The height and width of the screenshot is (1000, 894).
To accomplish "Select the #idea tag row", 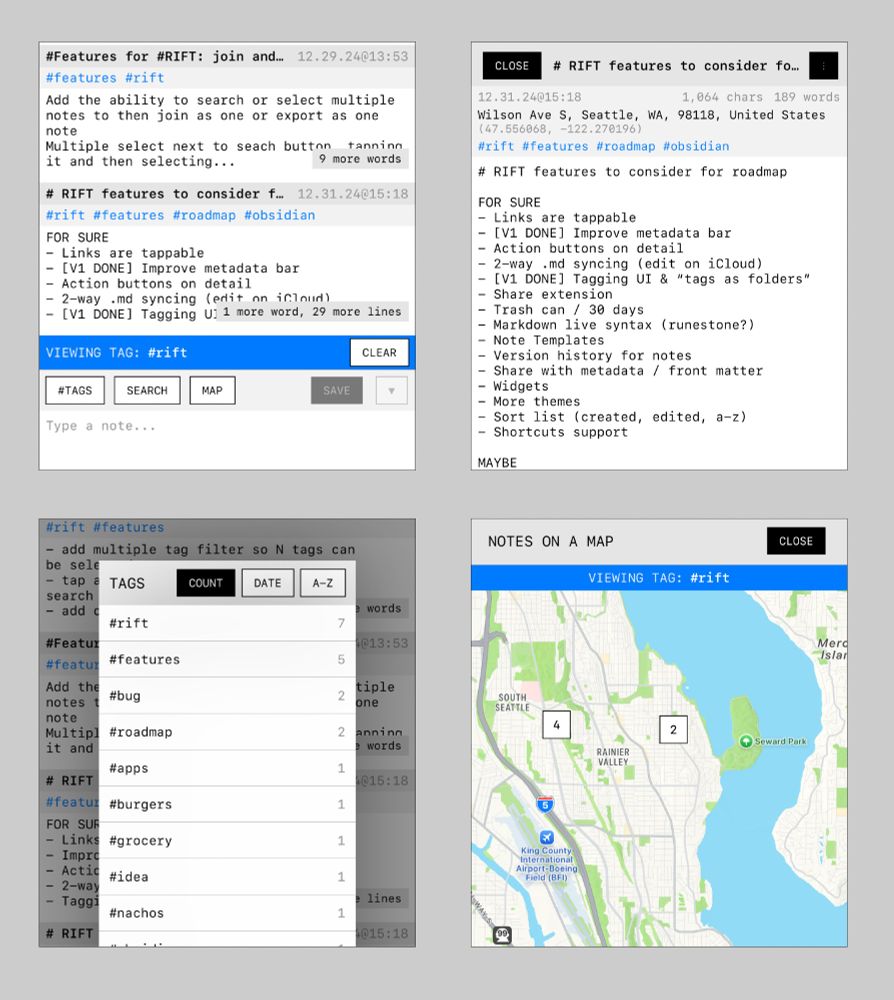I will [227, 877].
